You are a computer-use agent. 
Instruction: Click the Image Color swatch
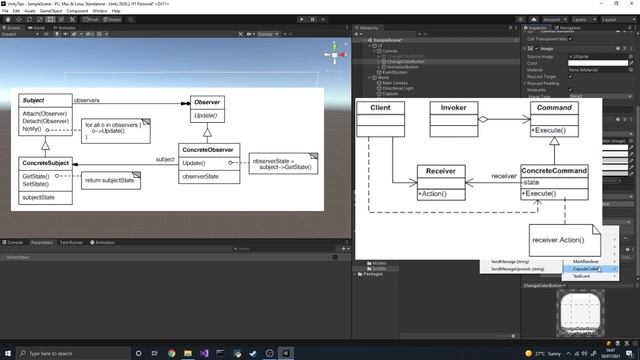pos(598,63)
